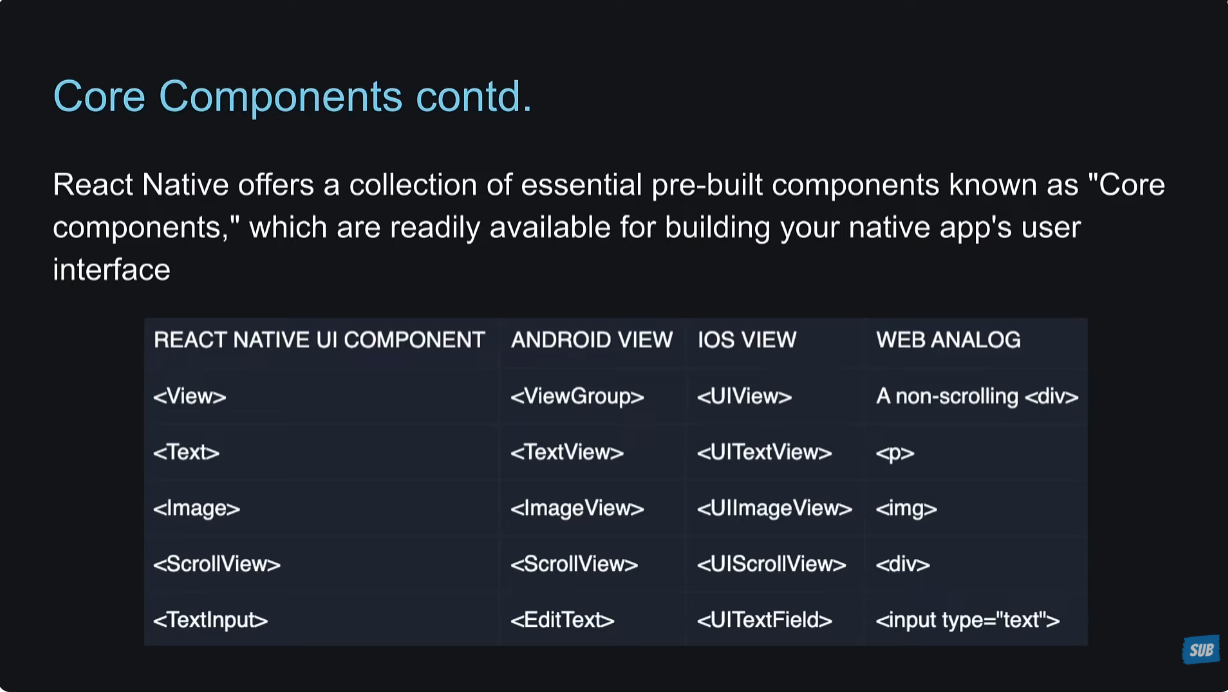Click the <UITextView> iOS cell

(765, 452)
